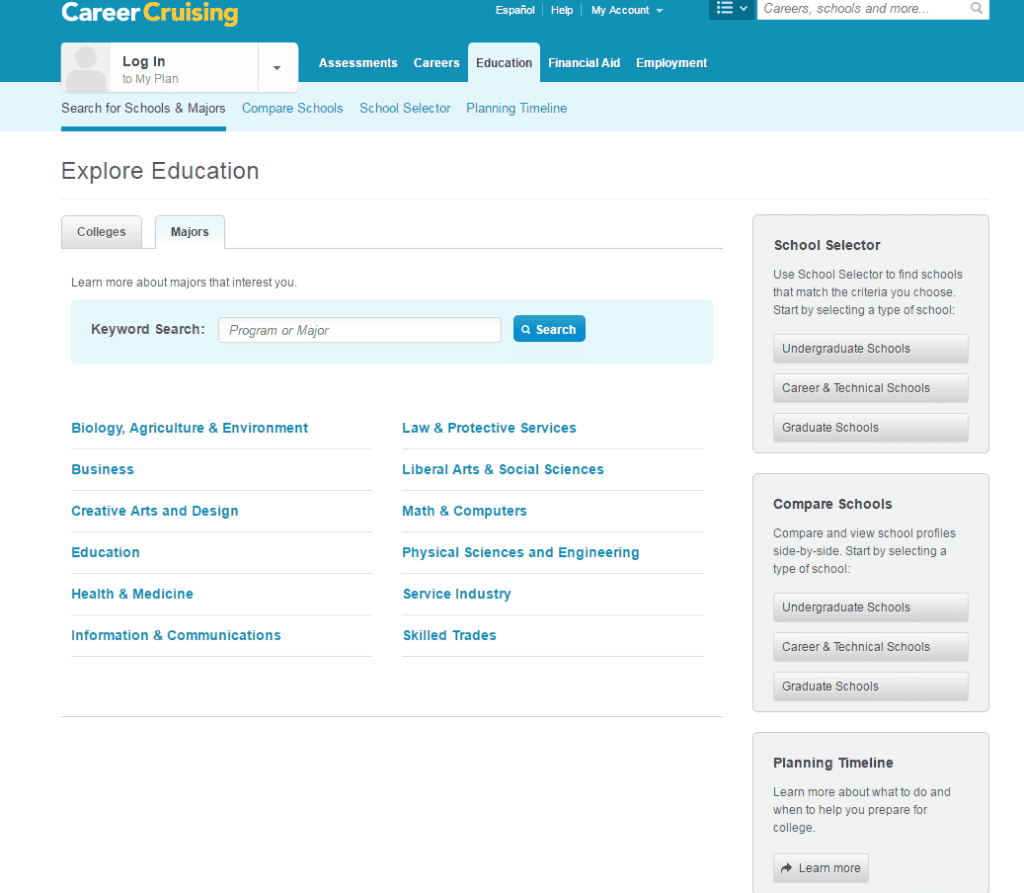Select the Majors tab

189,232
